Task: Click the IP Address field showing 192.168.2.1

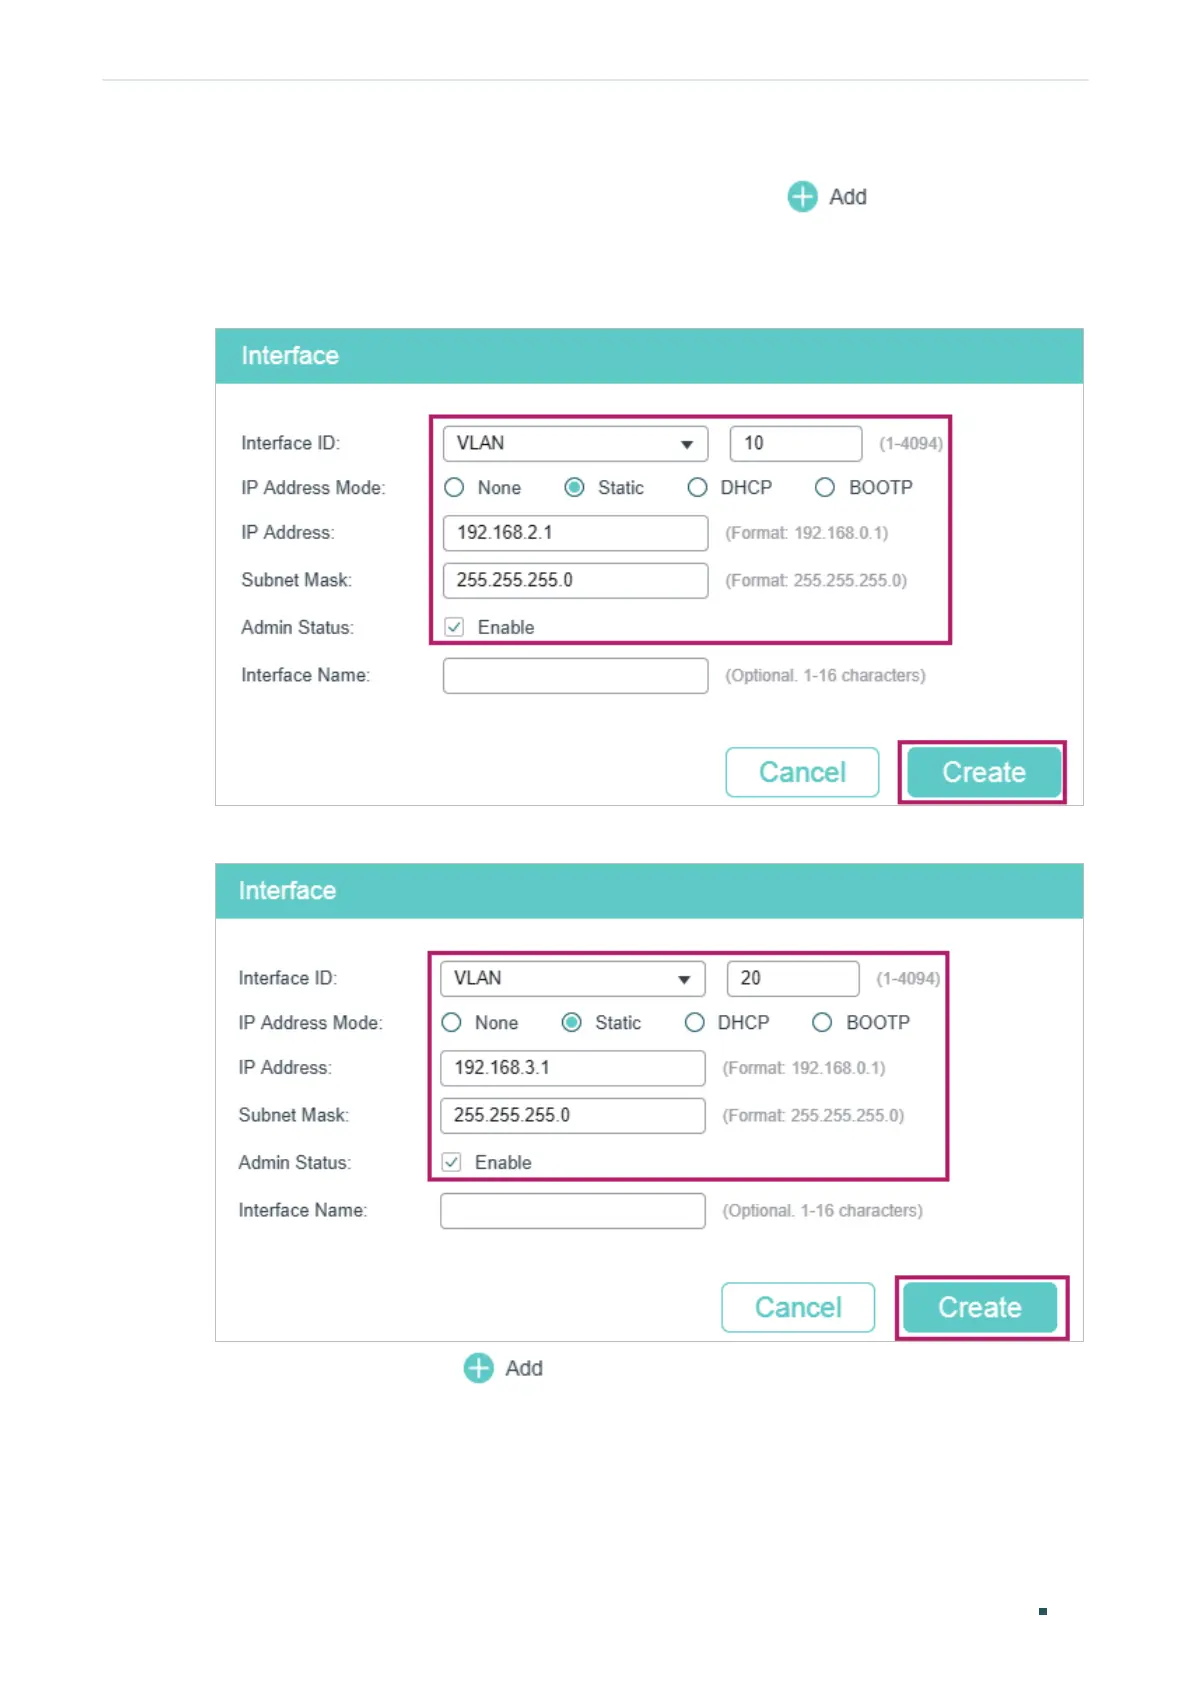Action: pos(575,533)
